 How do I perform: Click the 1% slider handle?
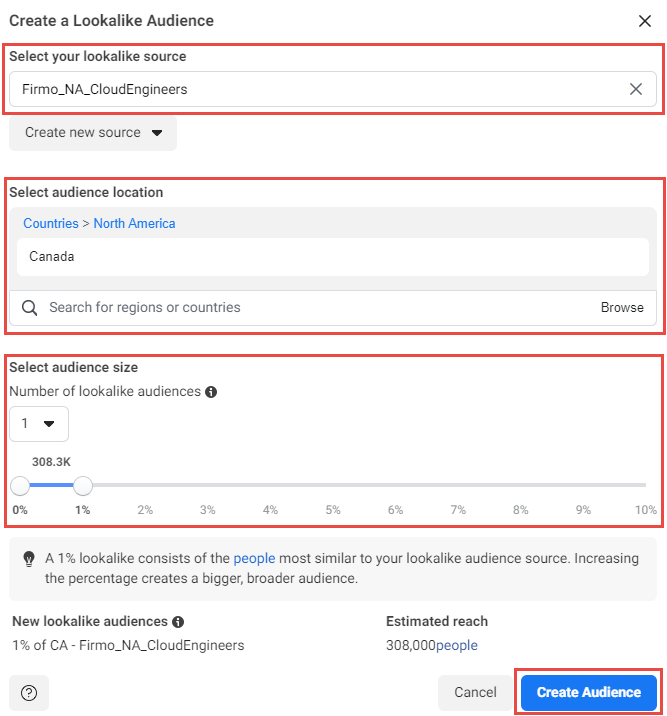pos(83,486)
